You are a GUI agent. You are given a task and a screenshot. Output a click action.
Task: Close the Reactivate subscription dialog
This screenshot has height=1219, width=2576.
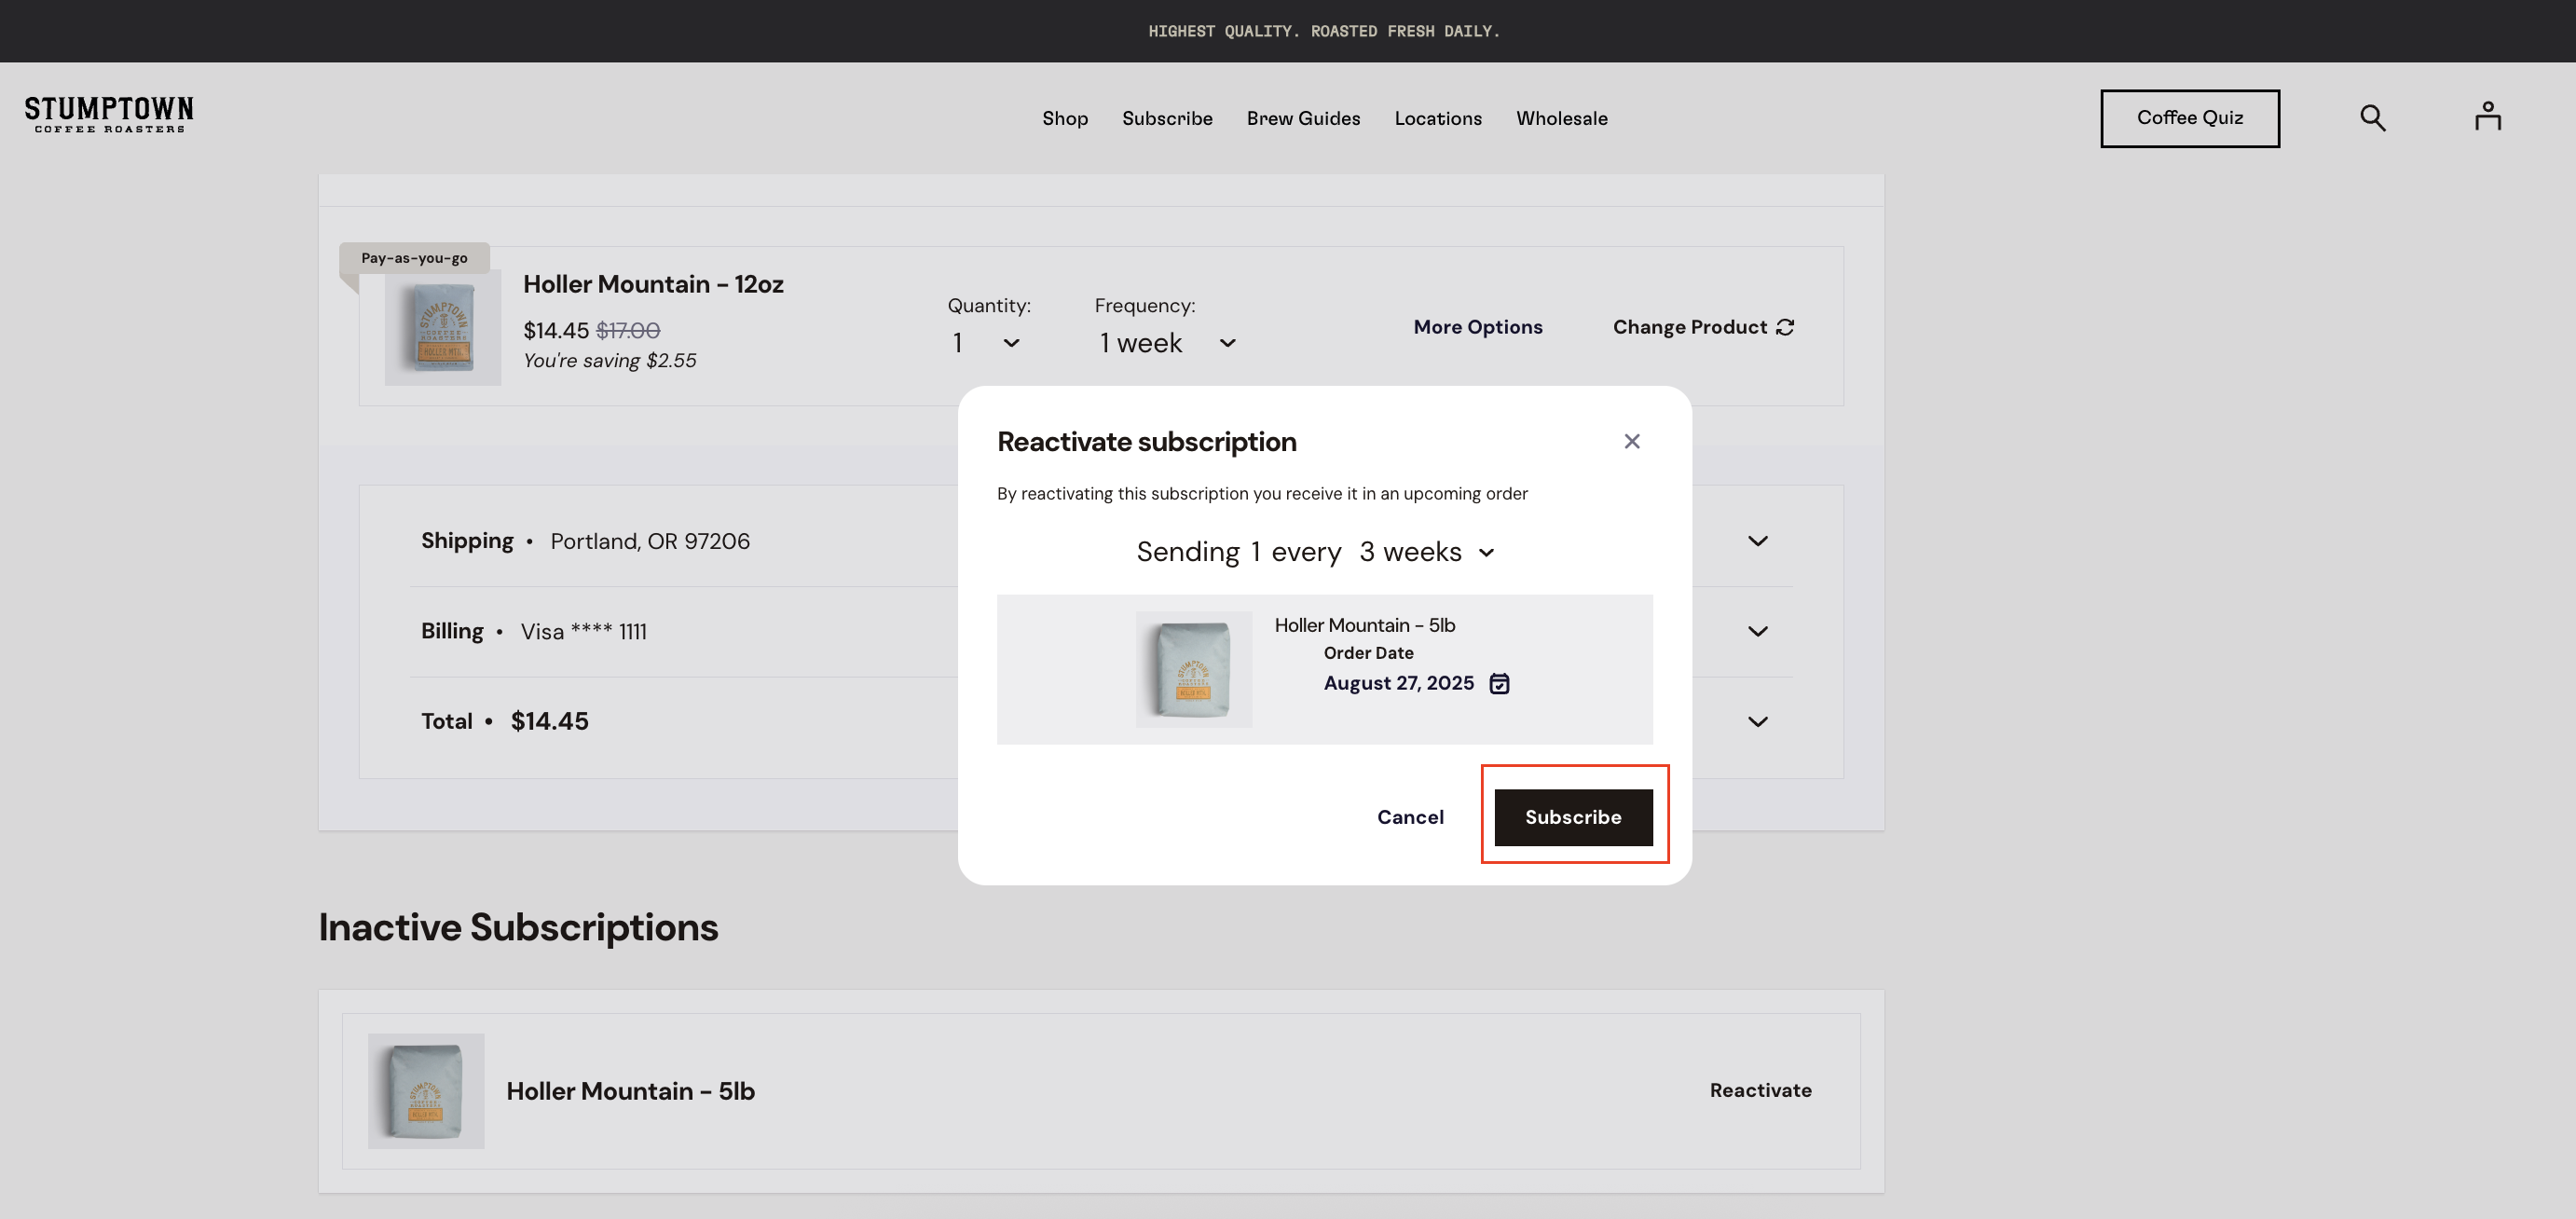[x=1632, y=441]
